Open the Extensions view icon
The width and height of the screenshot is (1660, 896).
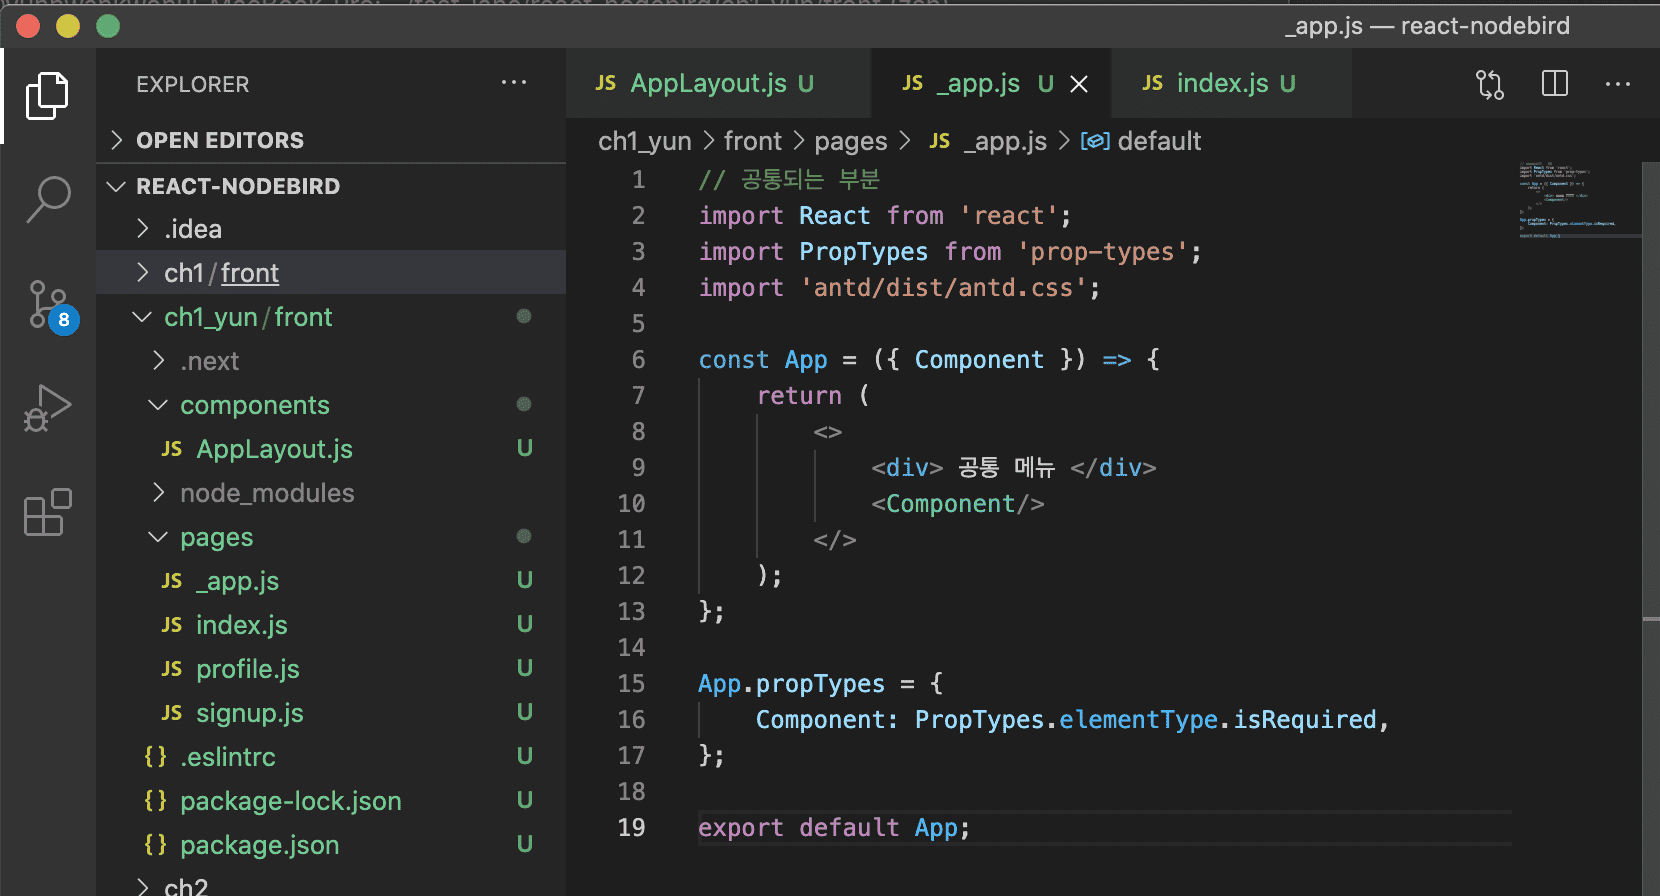pyautogui.click(x=47, y=513)
